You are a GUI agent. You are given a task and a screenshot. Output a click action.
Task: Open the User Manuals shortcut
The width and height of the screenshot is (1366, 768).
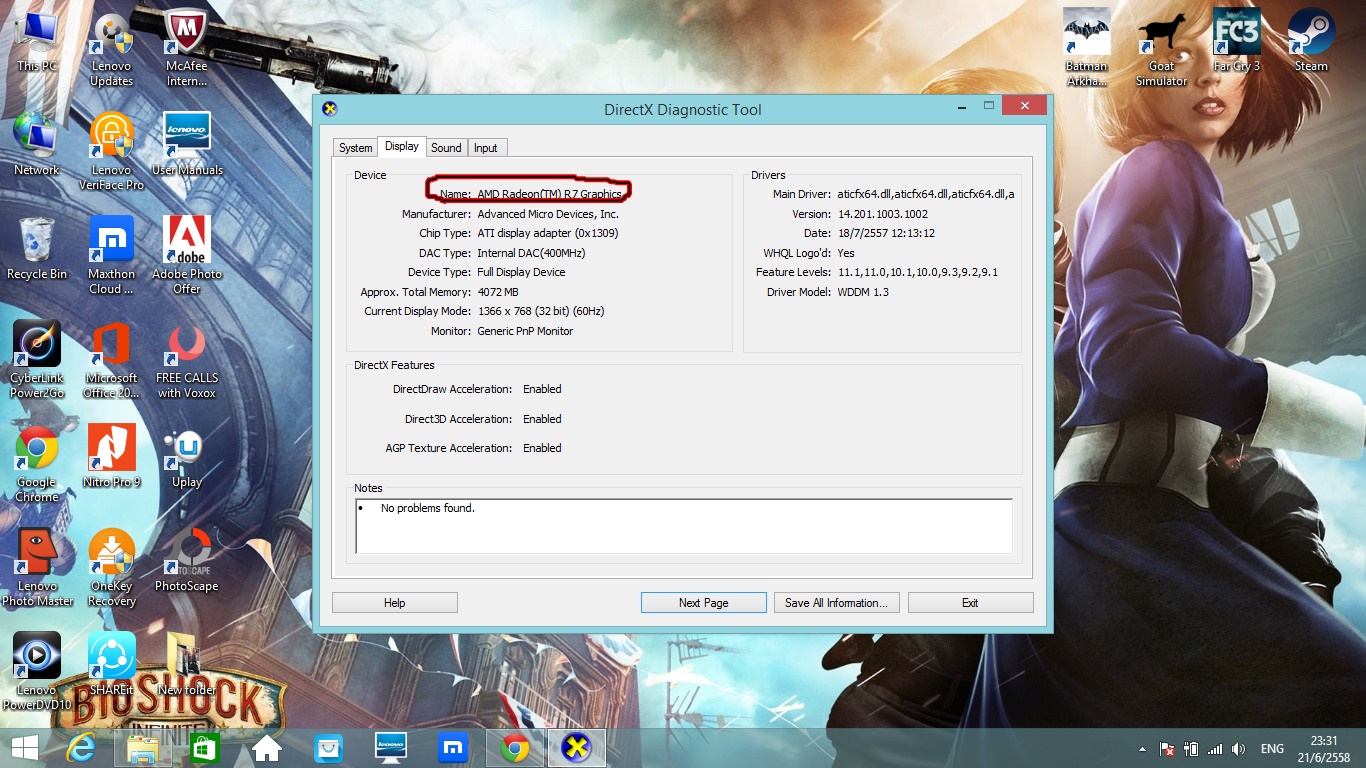pyautogui.click(x=187, y=145)
